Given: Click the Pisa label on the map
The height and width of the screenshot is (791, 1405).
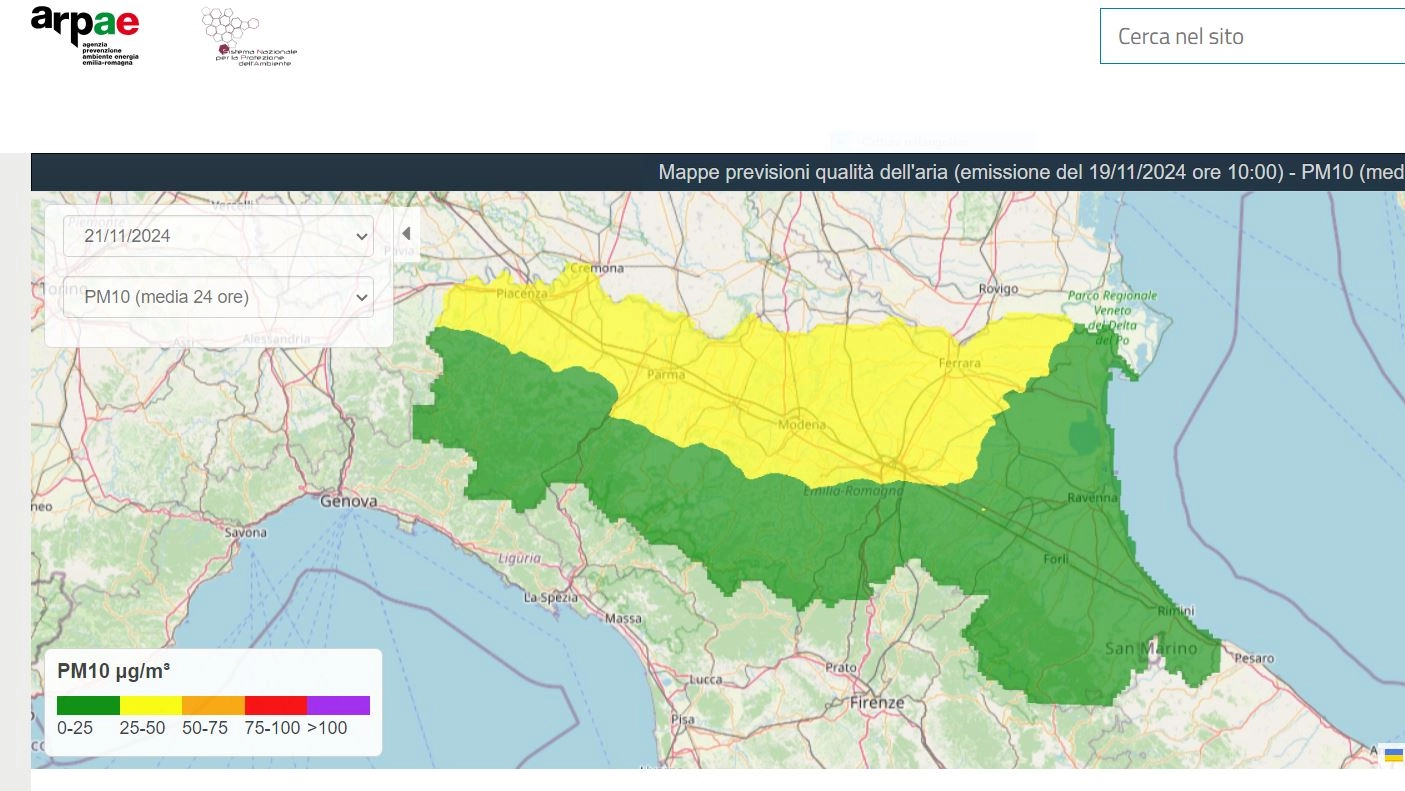Looking at the screenshot, I should pyautogui.click(x=683, y=720).
